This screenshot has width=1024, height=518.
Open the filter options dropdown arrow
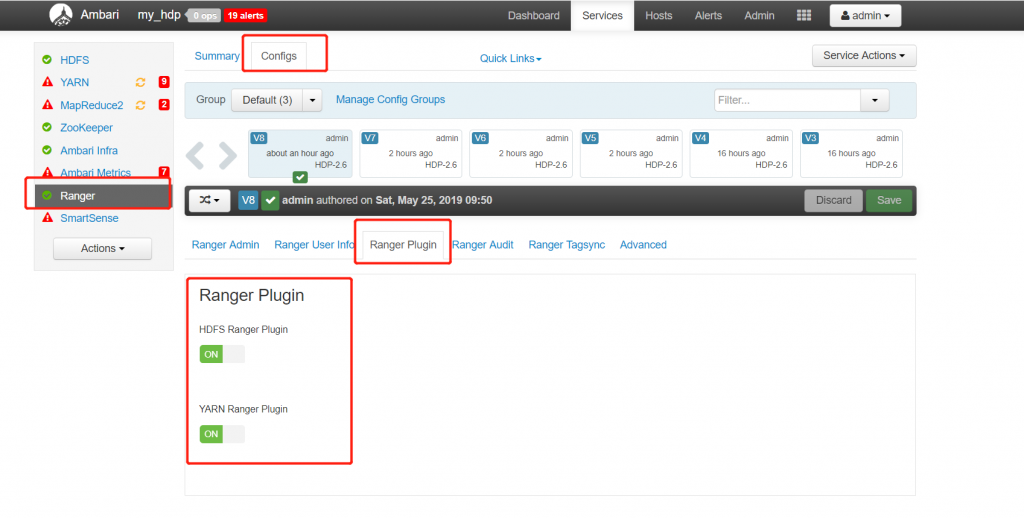tap(875, 100)
